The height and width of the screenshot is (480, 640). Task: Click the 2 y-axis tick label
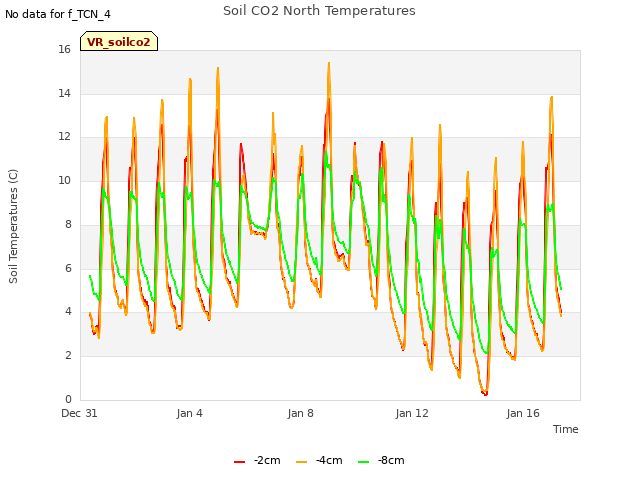[x=68, y=356]
